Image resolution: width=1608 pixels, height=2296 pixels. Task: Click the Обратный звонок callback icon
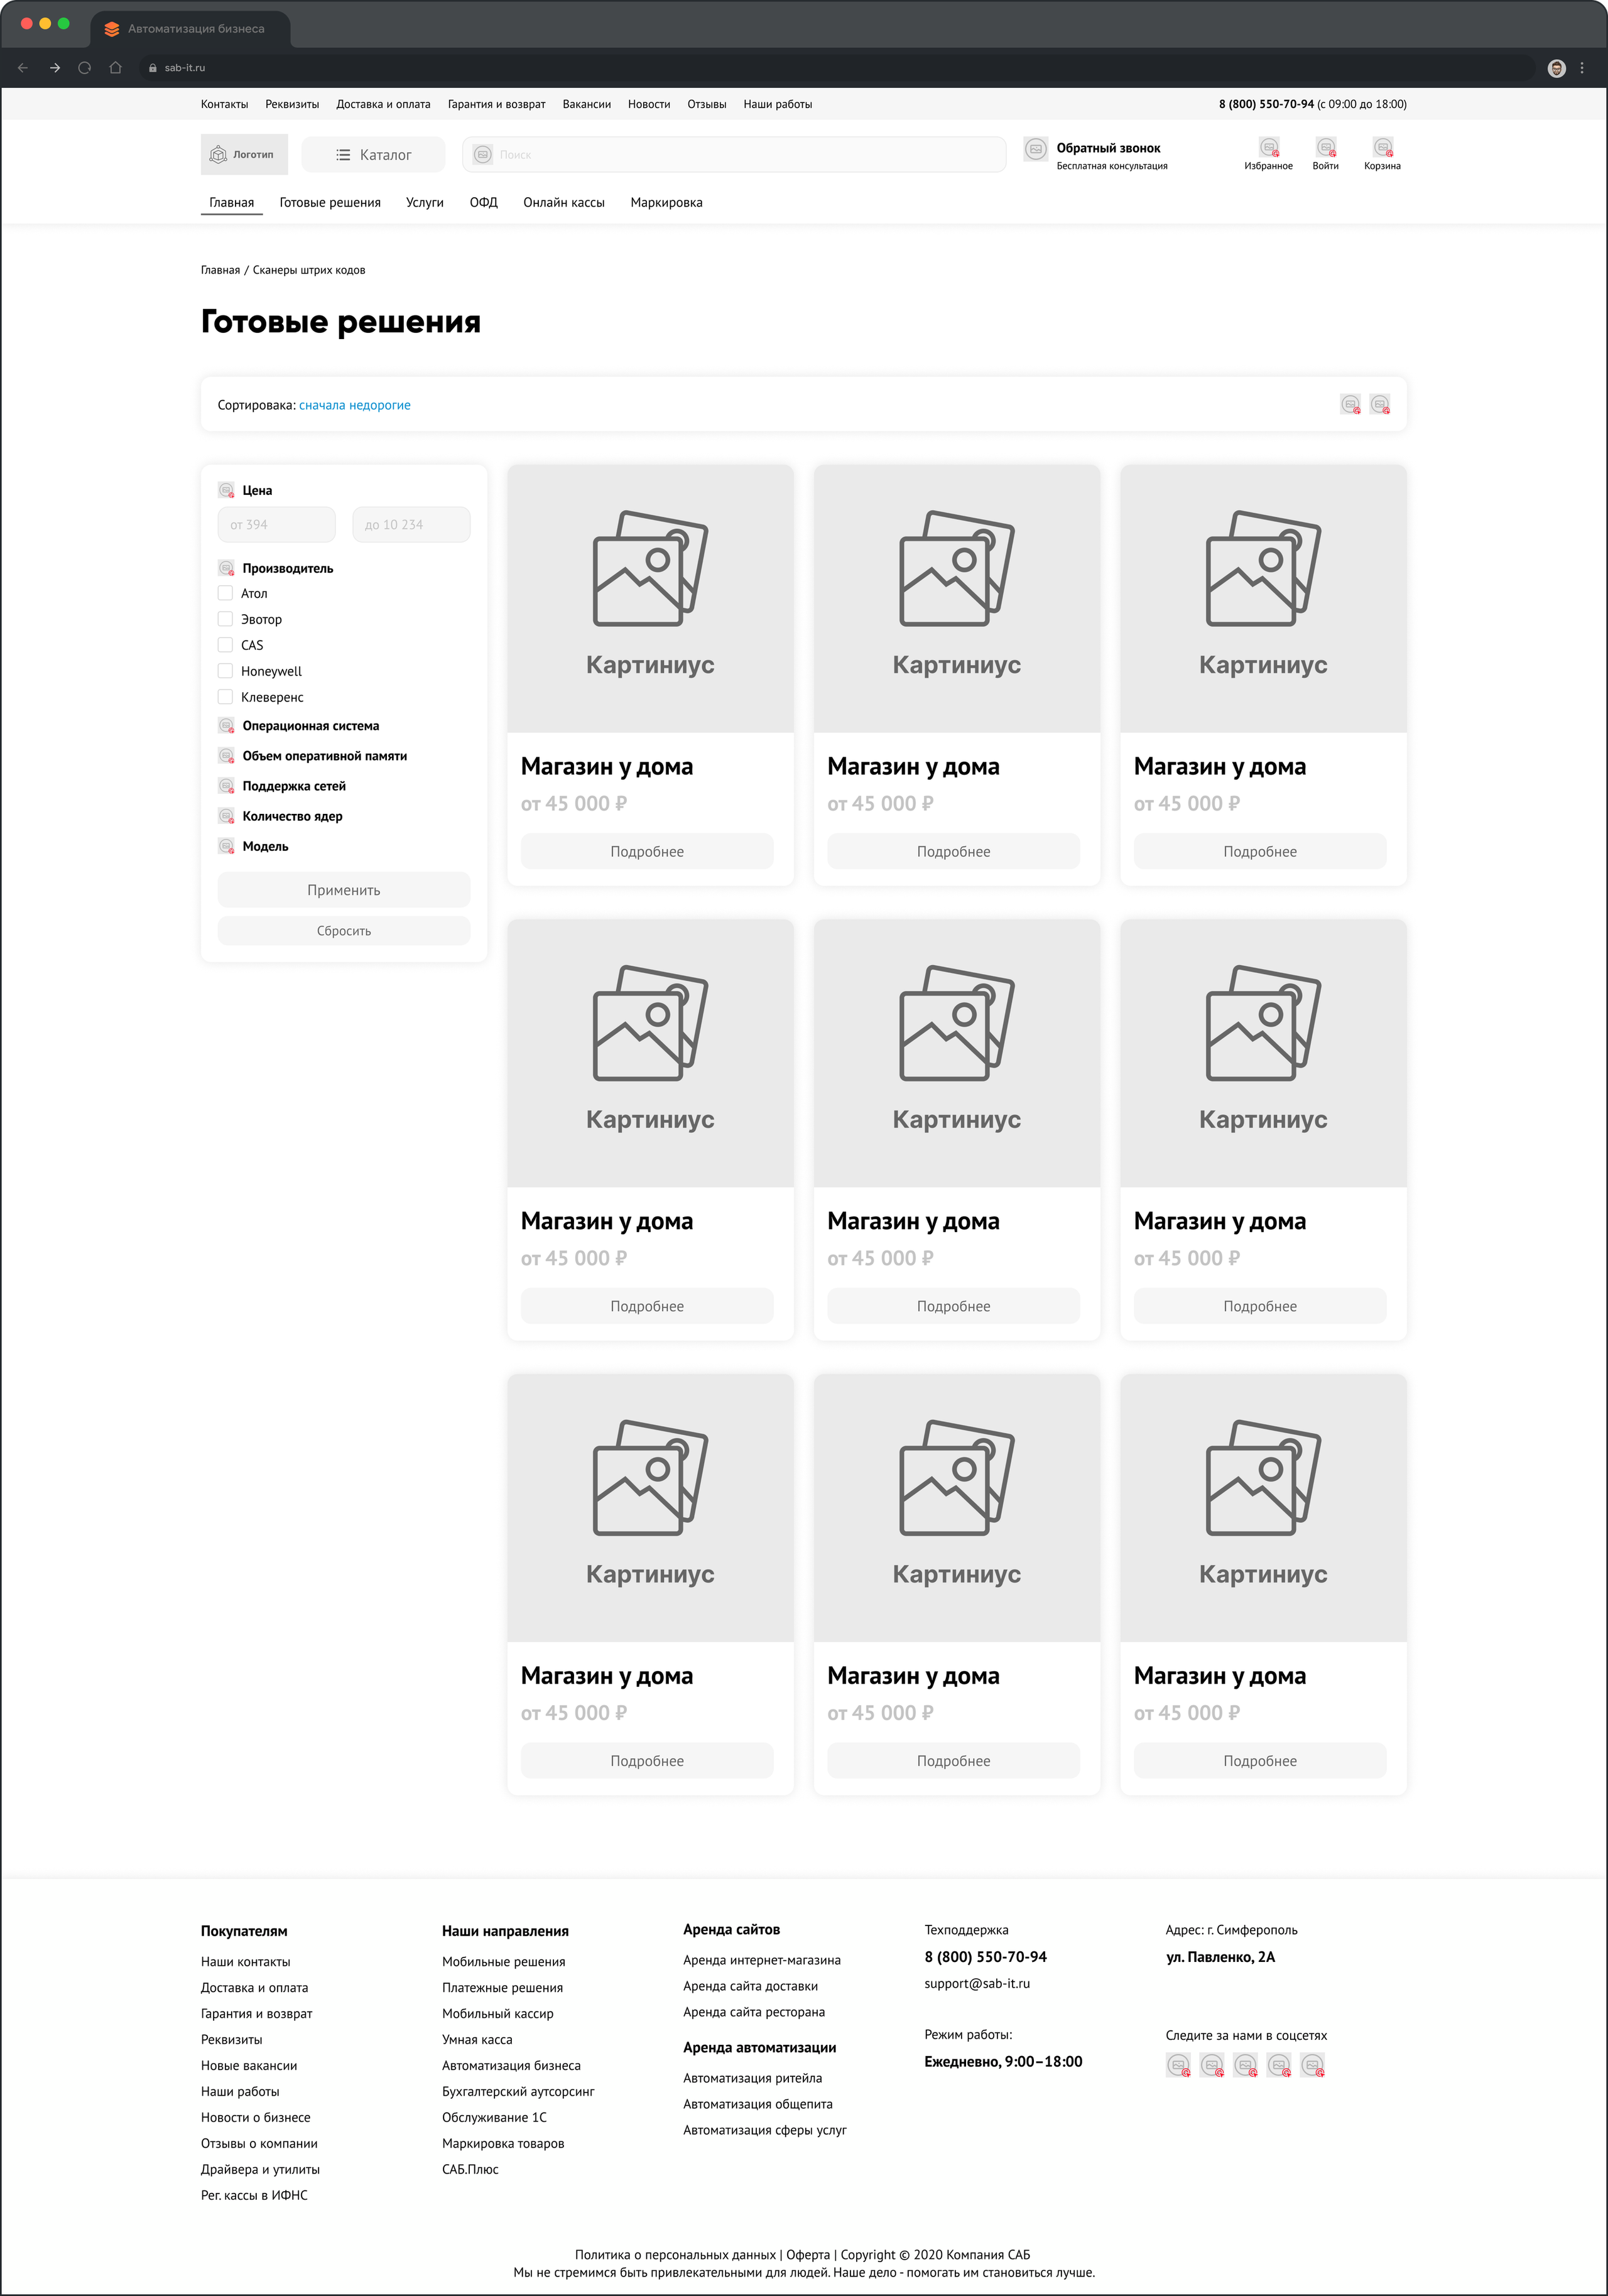1036,149
